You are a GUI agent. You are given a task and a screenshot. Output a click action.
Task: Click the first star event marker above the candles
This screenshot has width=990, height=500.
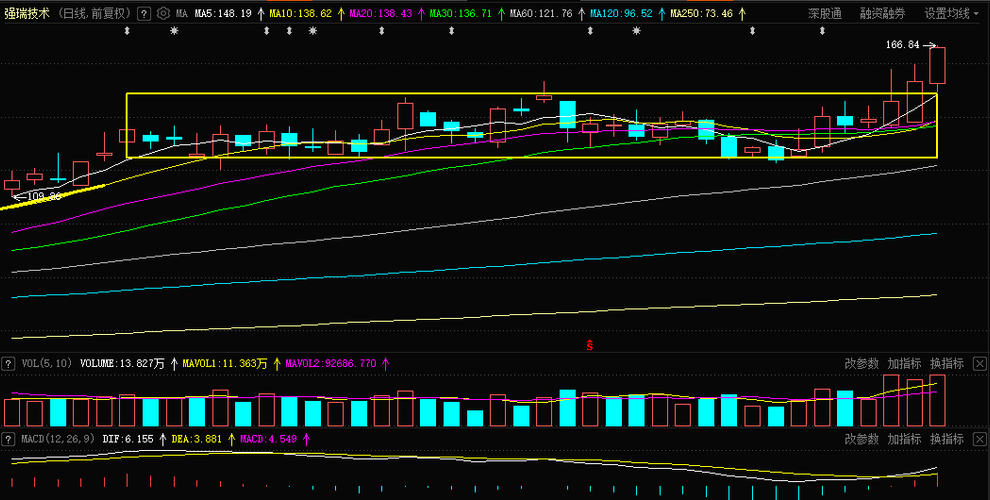(x=174, y=30)
